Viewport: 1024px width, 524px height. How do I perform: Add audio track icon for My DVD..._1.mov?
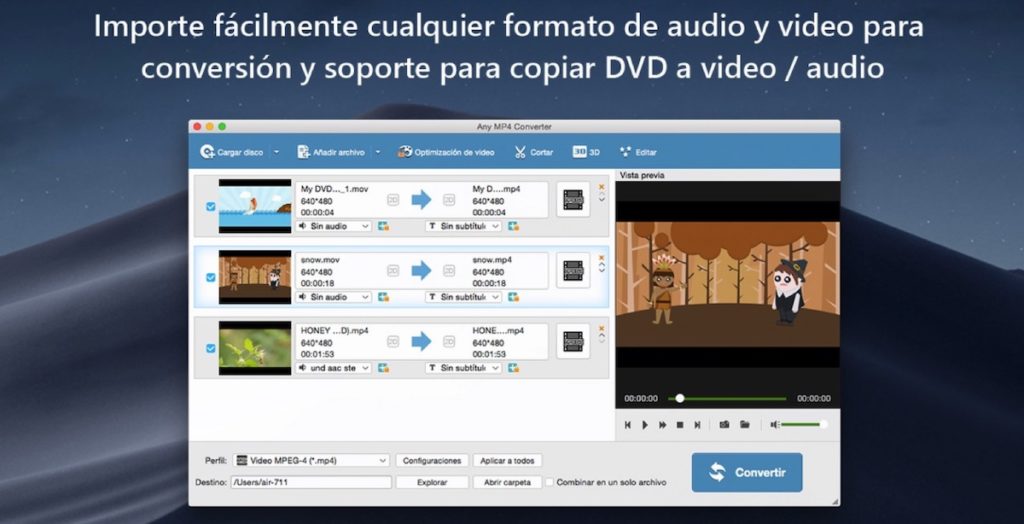pos(383,226)
